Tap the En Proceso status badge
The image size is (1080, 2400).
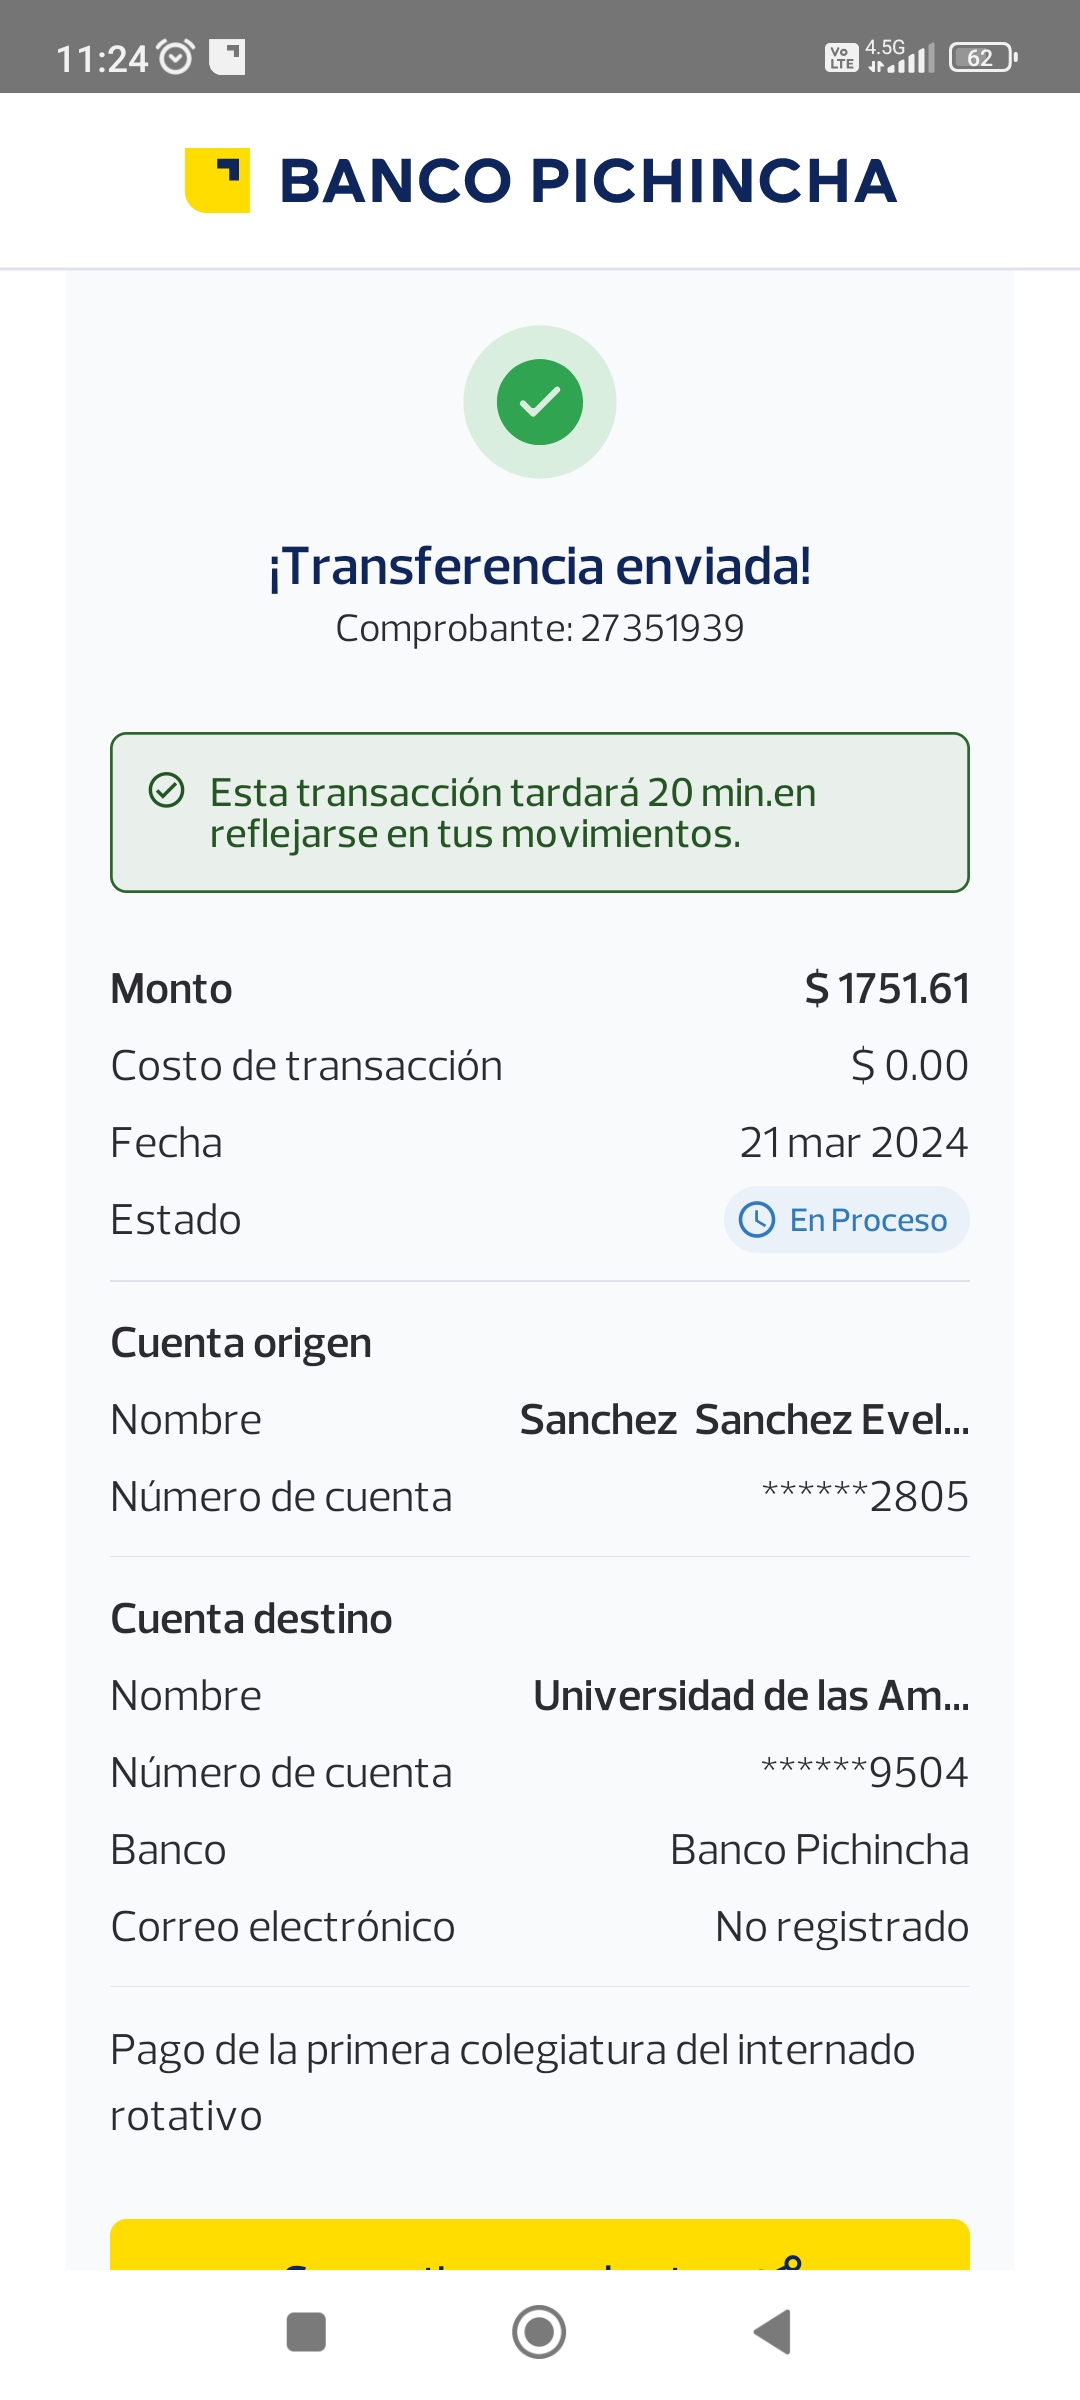click(x=846, y=1220)
